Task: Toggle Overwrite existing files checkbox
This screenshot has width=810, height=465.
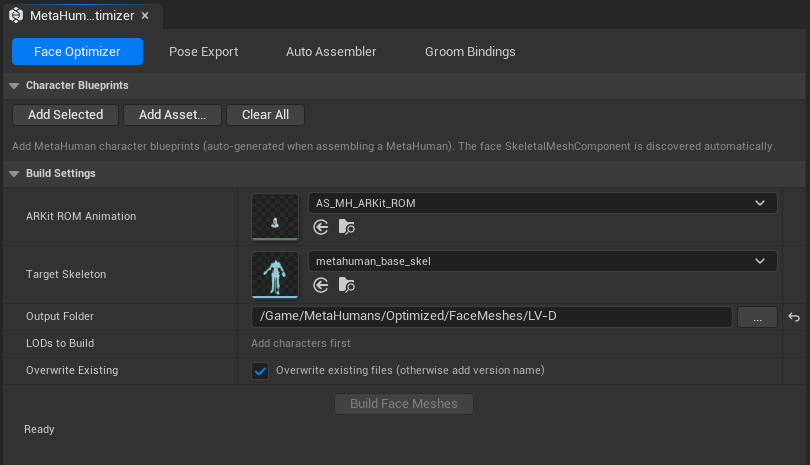Action: [260, 370]
